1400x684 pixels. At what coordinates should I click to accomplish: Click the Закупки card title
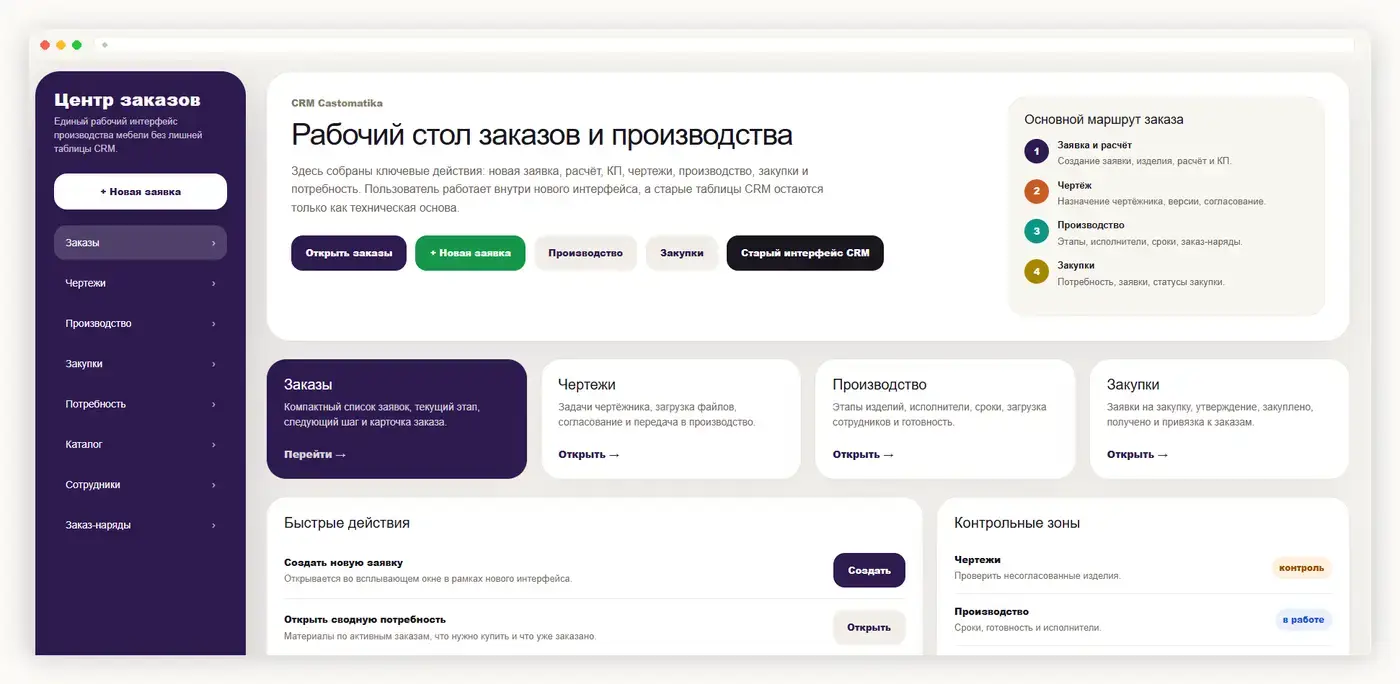[x=1133, y=384]
